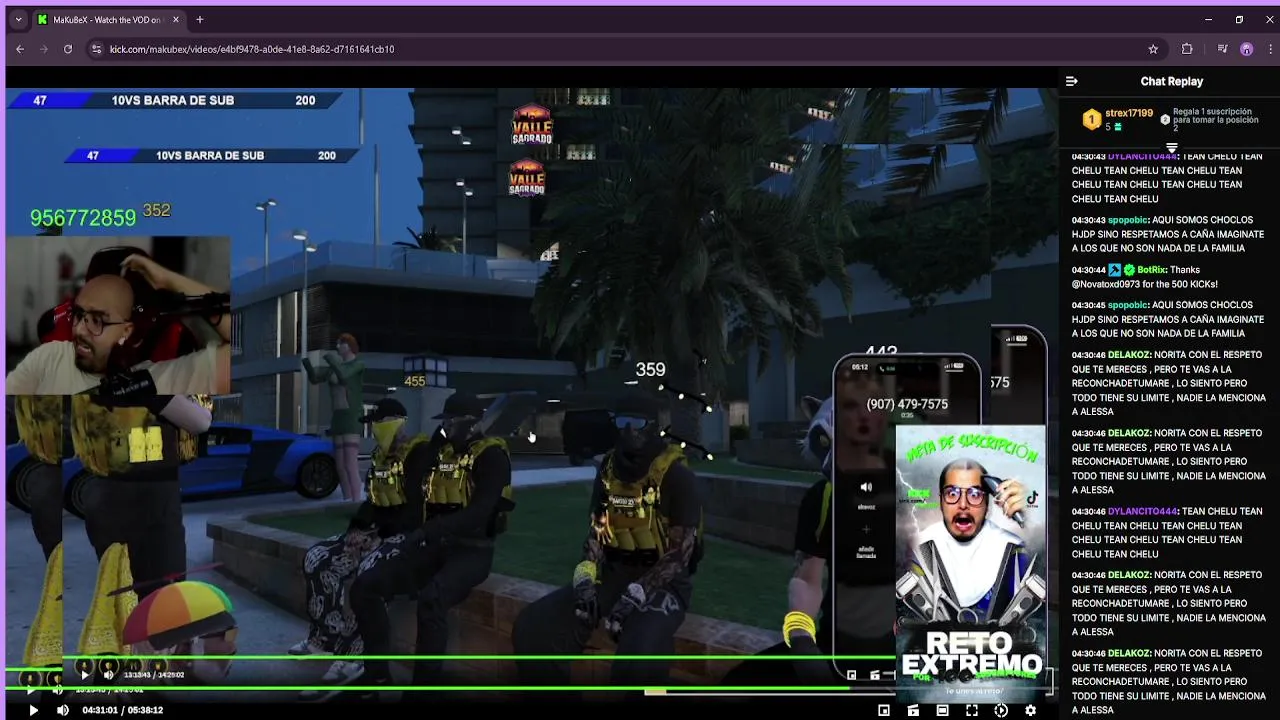Image resolution: width=1280 pixels, height=720 pixels.
Task: Collapse the Chat Replay panel
Action: (x=1071, y=81)
